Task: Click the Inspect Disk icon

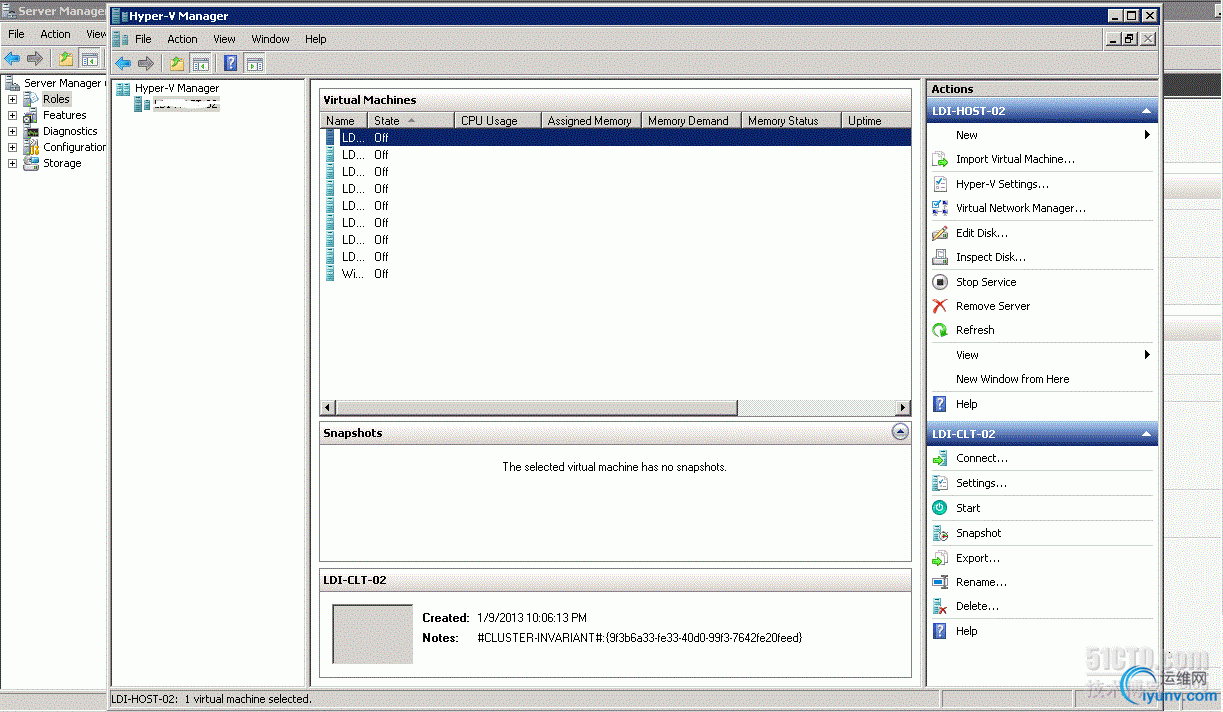Action: coord(939,257)
